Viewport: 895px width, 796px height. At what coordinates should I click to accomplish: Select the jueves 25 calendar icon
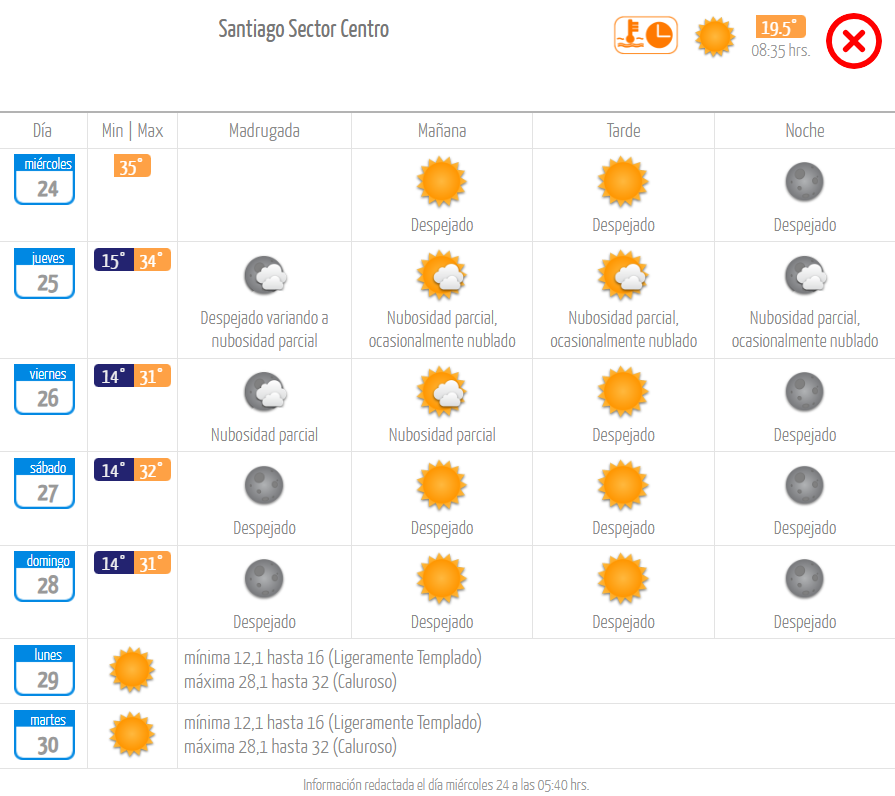pos(45,273)
